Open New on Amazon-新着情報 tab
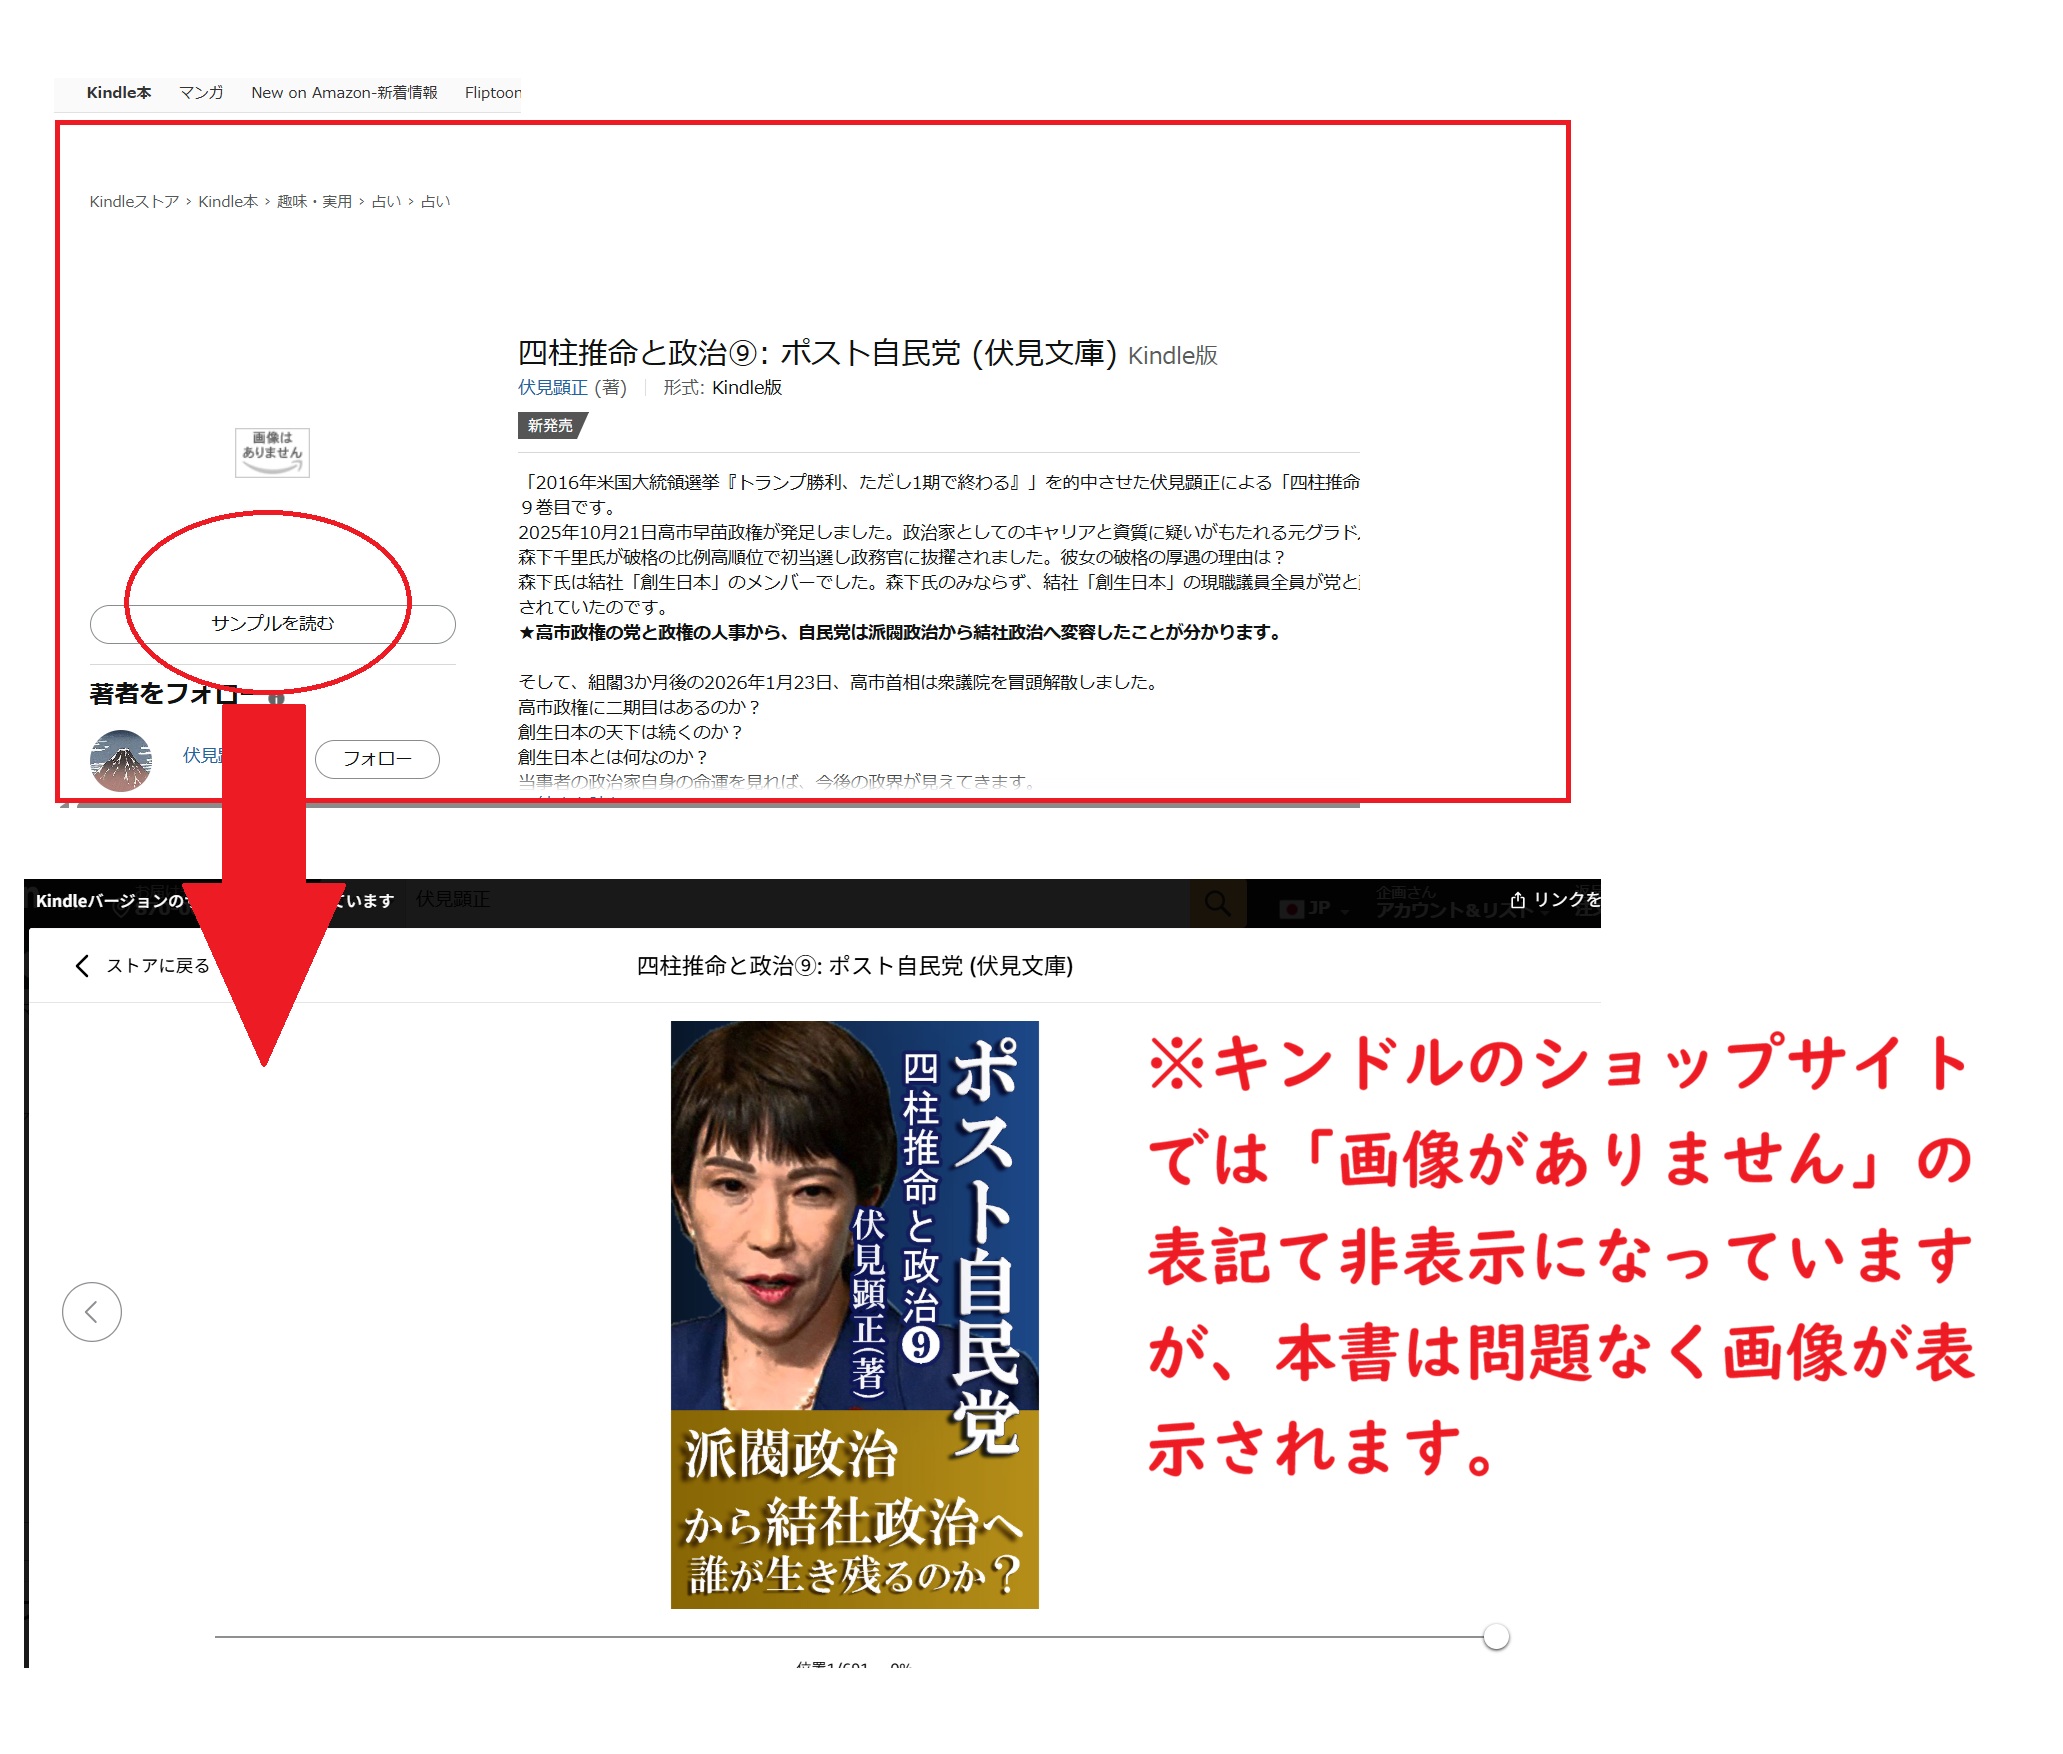Screen dimensions: 2063x1754 [x=344, y=93]
